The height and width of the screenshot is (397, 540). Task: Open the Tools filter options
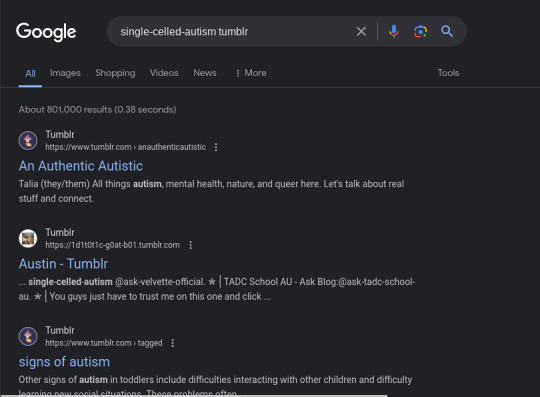(x=448, y=73)
